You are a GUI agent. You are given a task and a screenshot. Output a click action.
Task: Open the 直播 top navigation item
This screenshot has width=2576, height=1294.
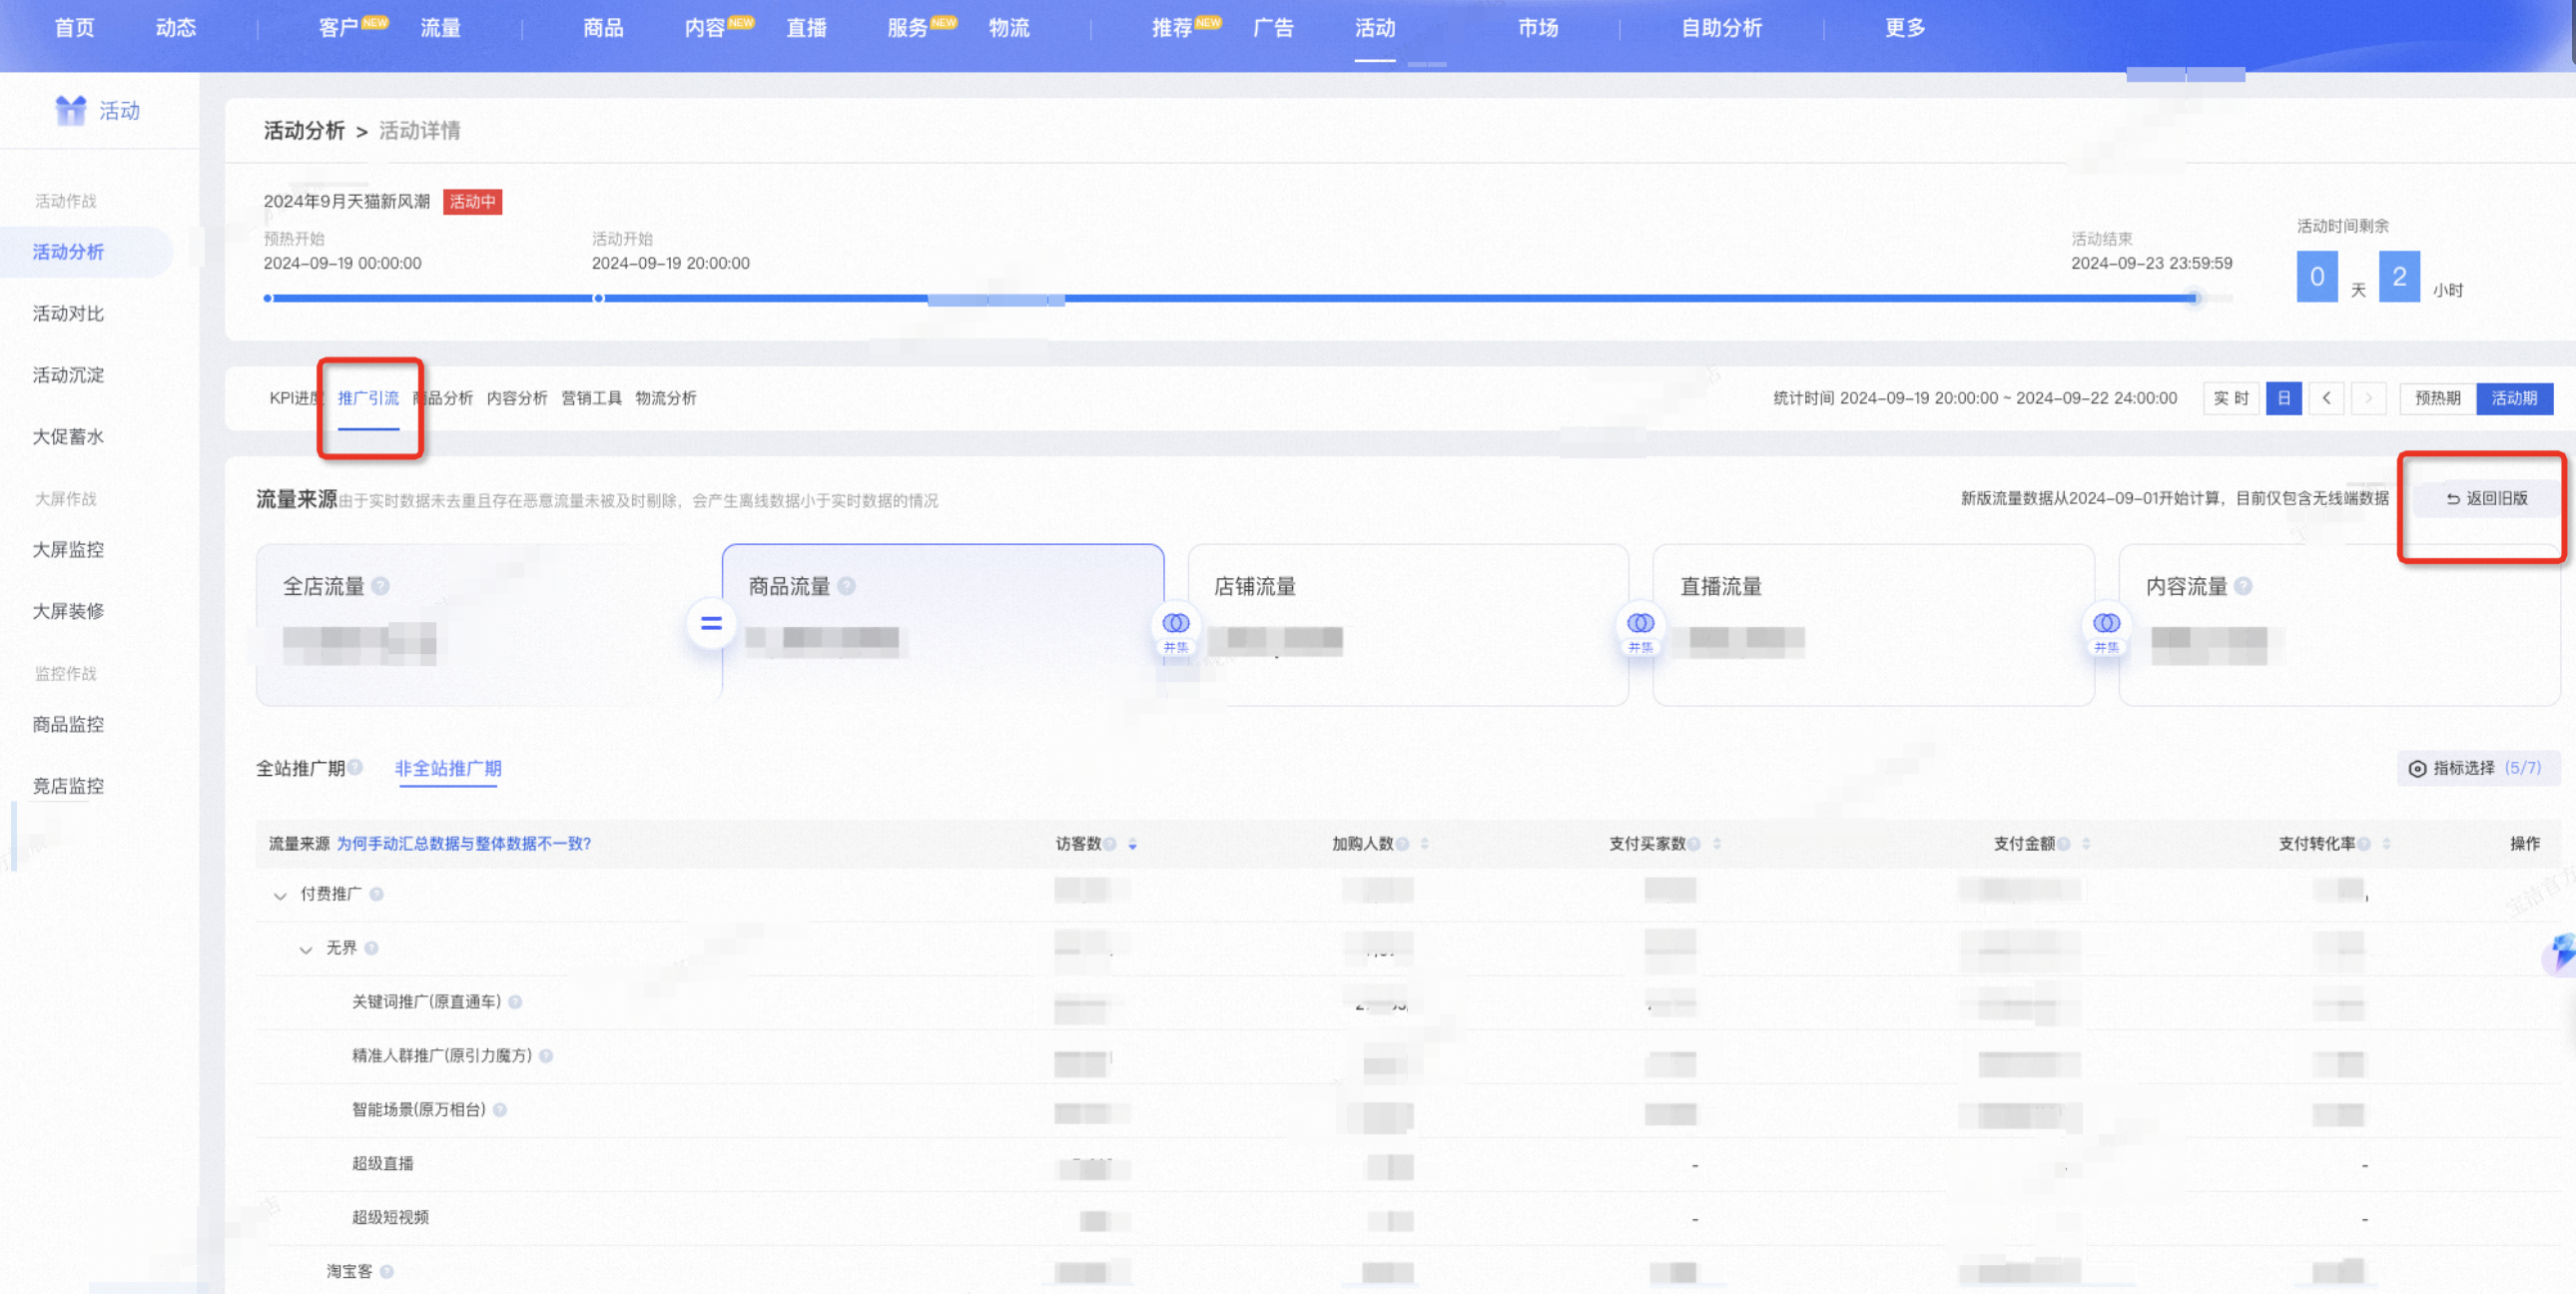tap(807, 28)
